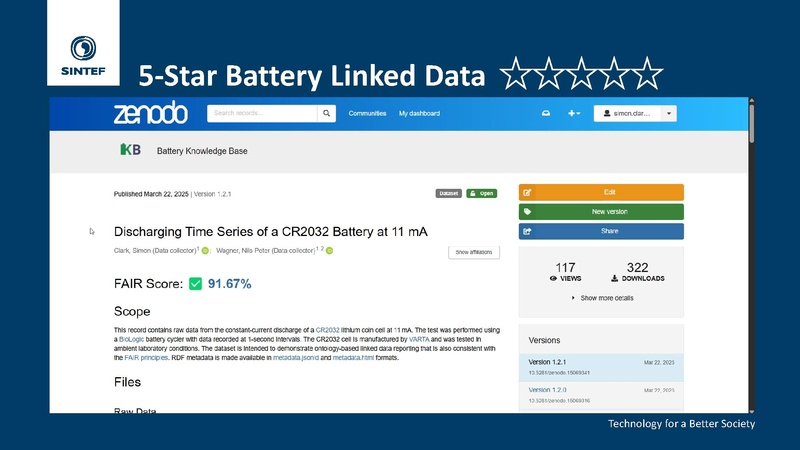Click Simon Clark's ORCID icon
The height and width of the screenshot is (450, 800).
[205, 250]
